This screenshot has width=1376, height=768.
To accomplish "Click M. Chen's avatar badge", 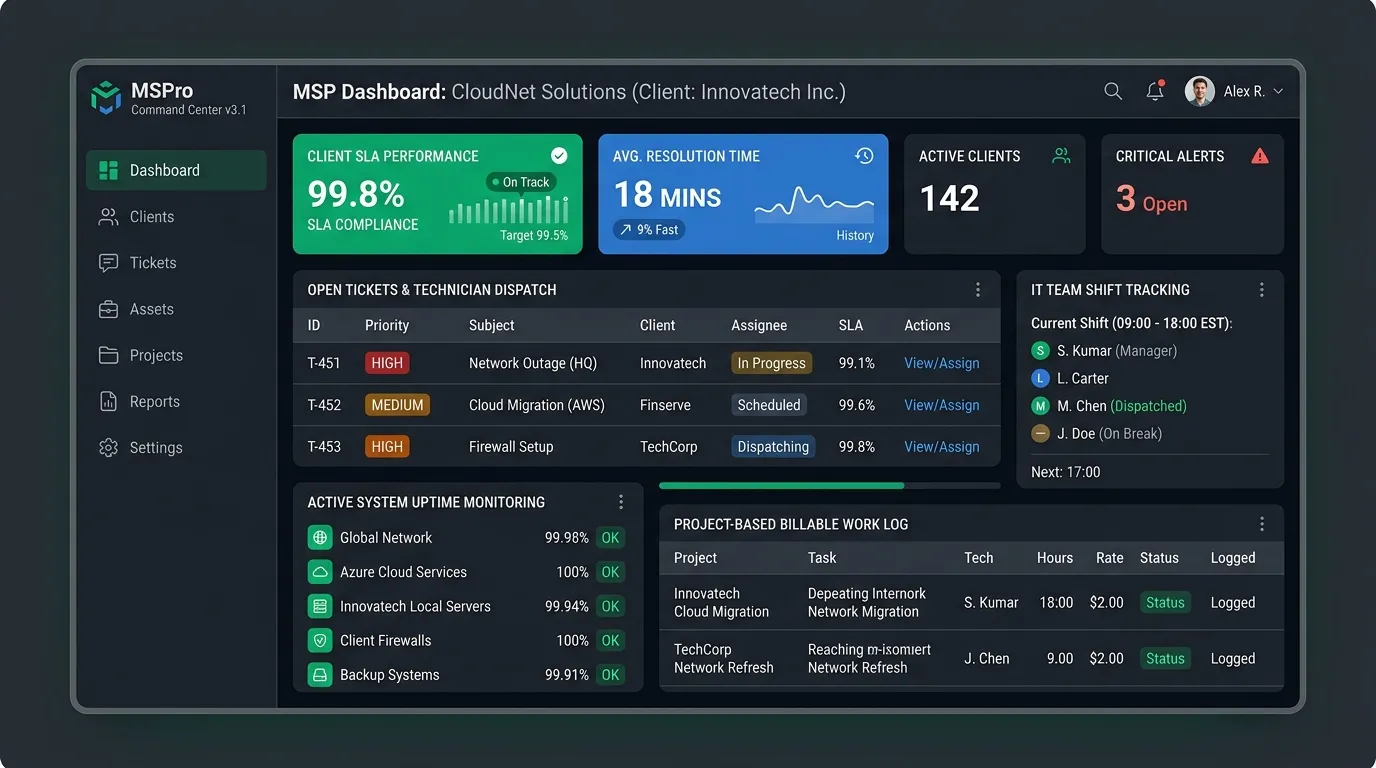I will (x=1040, y=406).
